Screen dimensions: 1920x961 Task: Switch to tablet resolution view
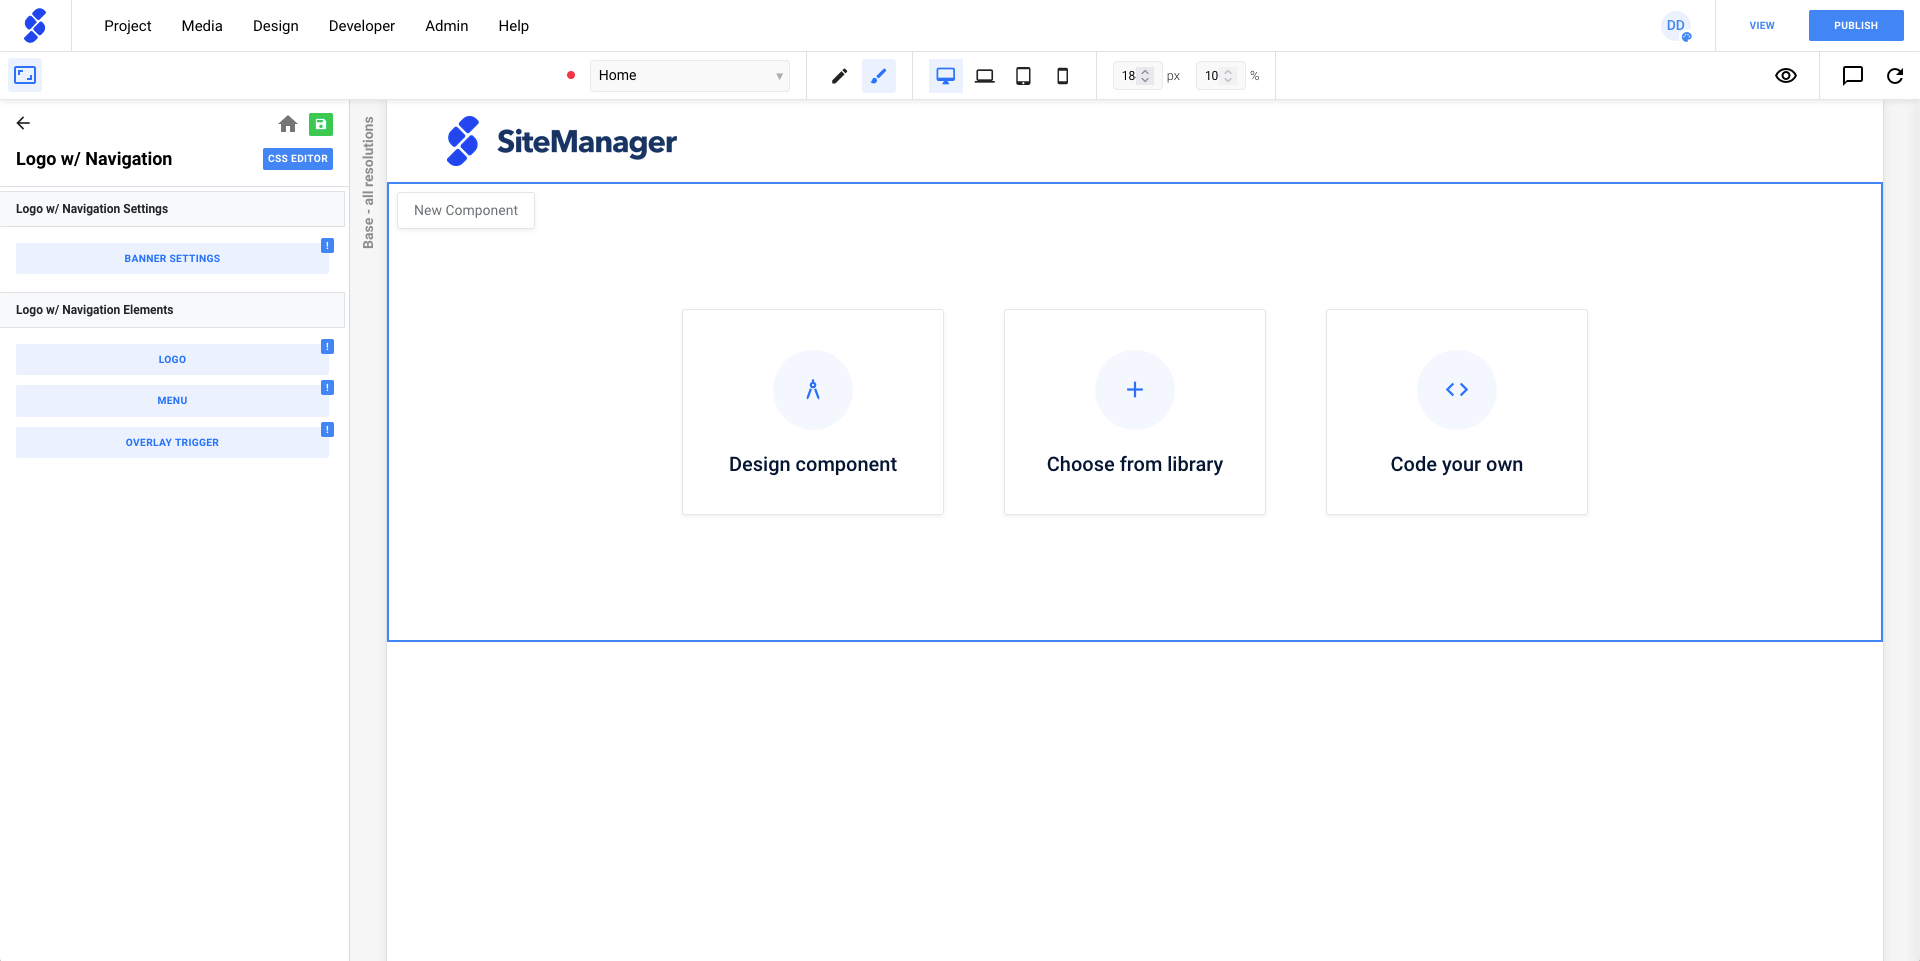pyautogui.click(x=1023, y=76)
